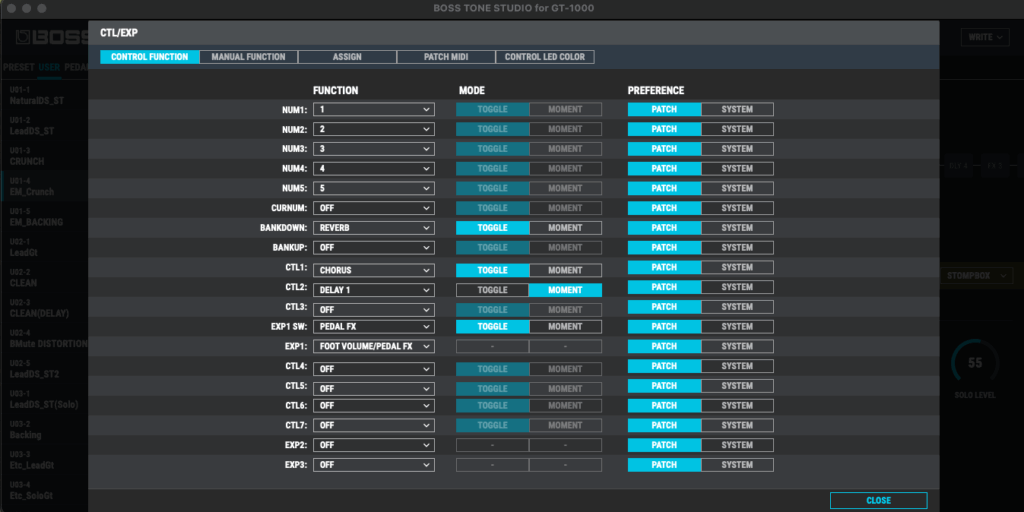1024x512 pixels.
Task: Select the PATCH MIDI tab
Action: click(x=446, y=57)
